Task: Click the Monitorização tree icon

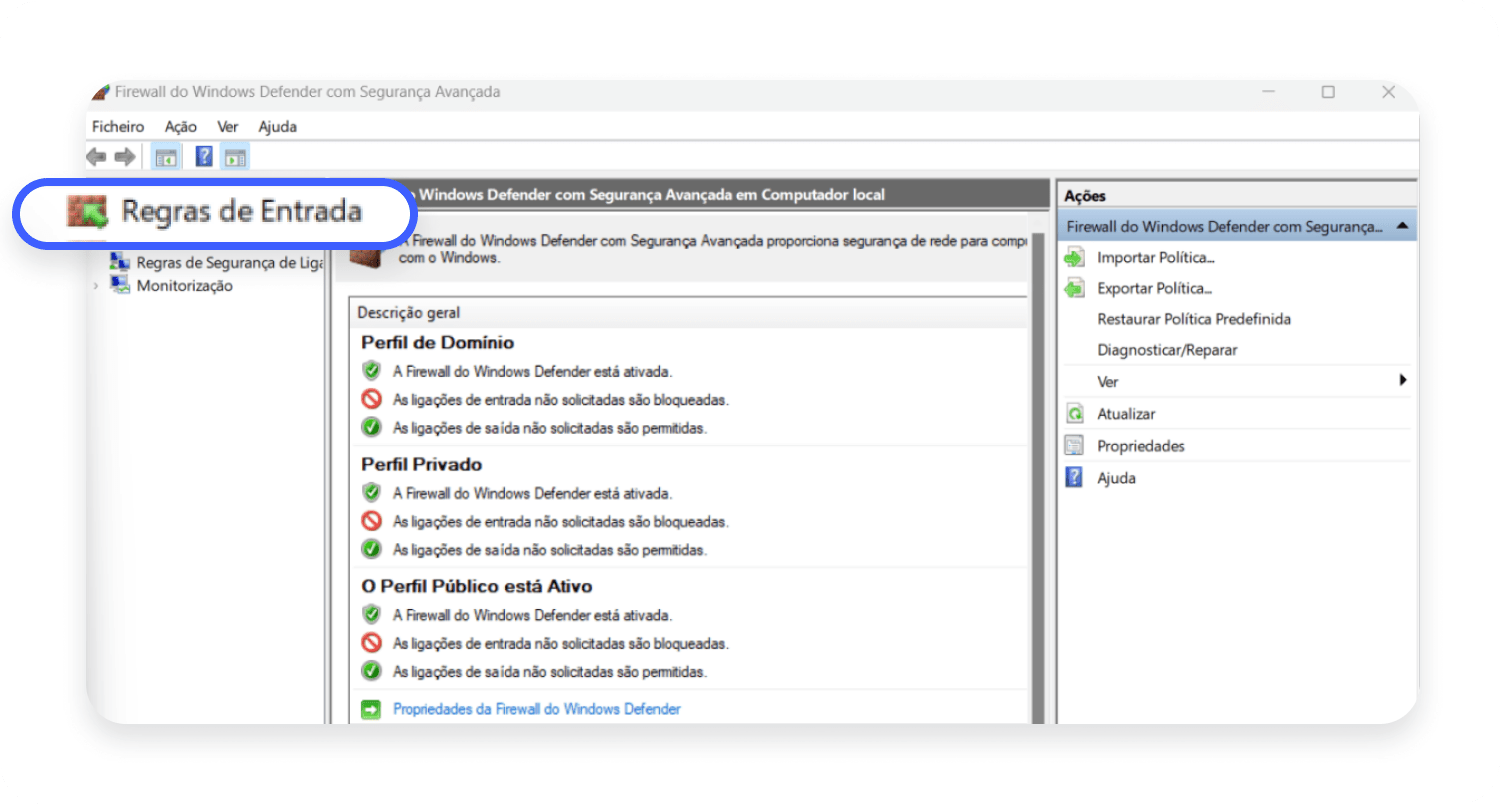Action: [120, 286]
